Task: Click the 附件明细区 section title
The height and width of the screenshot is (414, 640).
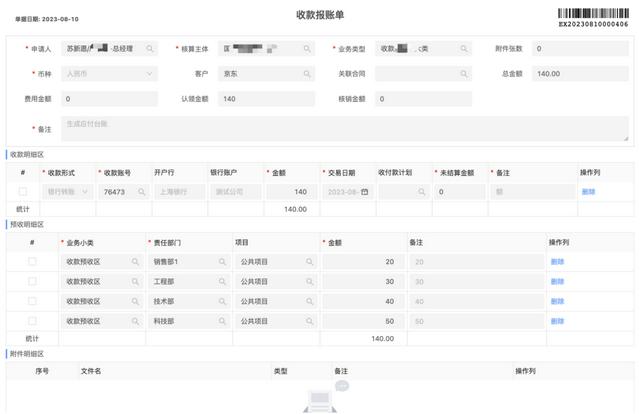Action: point(27,354)
